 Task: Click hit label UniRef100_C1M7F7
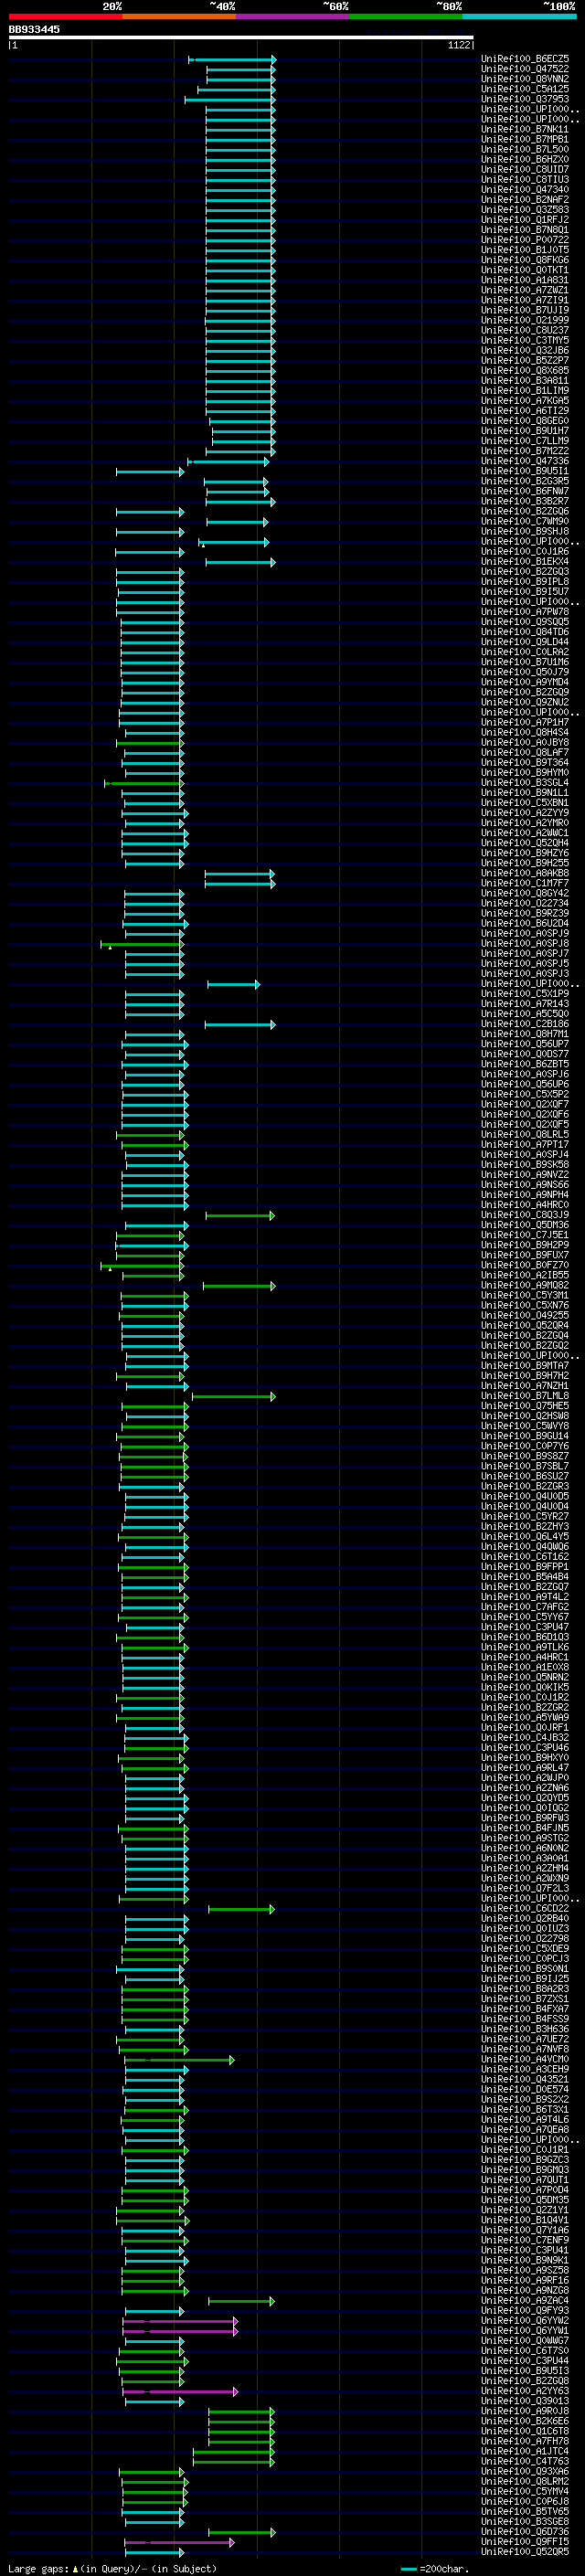click(525, 883)
